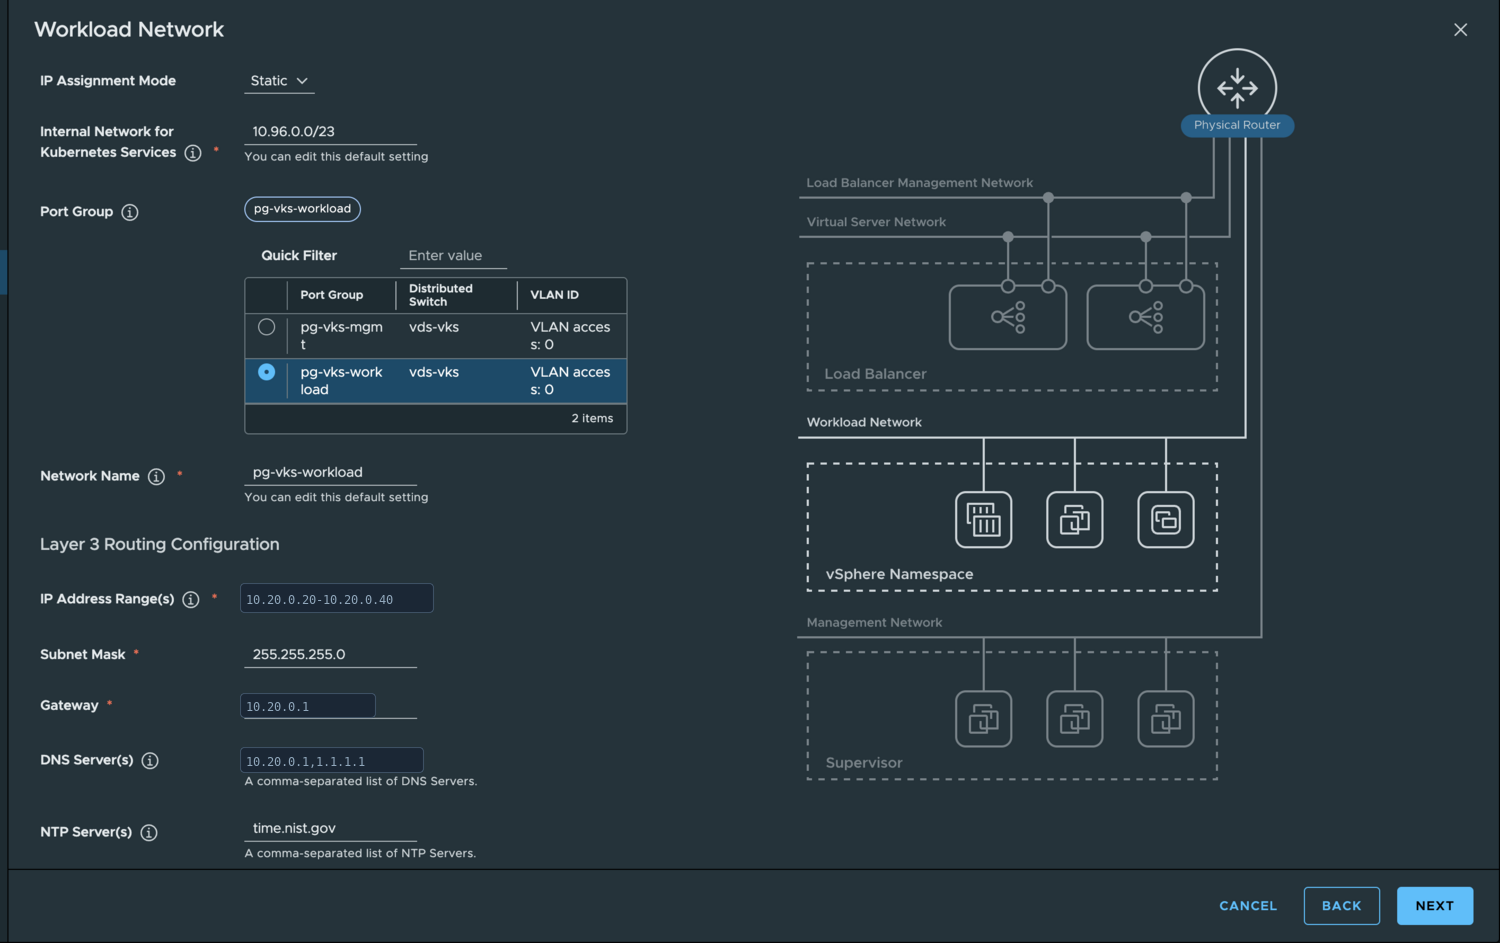
Task: Click the Internal Network 10.96.0.0/23 field
Action: tap(330, 132)
